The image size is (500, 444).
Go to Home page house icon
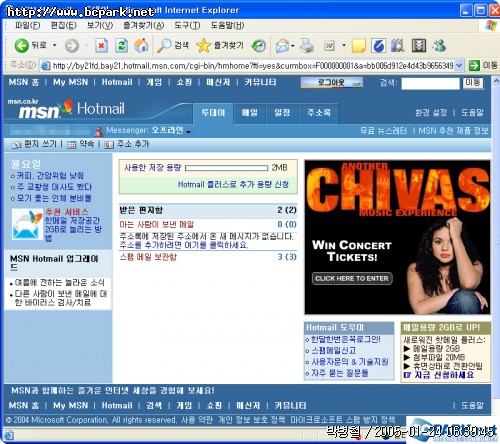point(141,46)
